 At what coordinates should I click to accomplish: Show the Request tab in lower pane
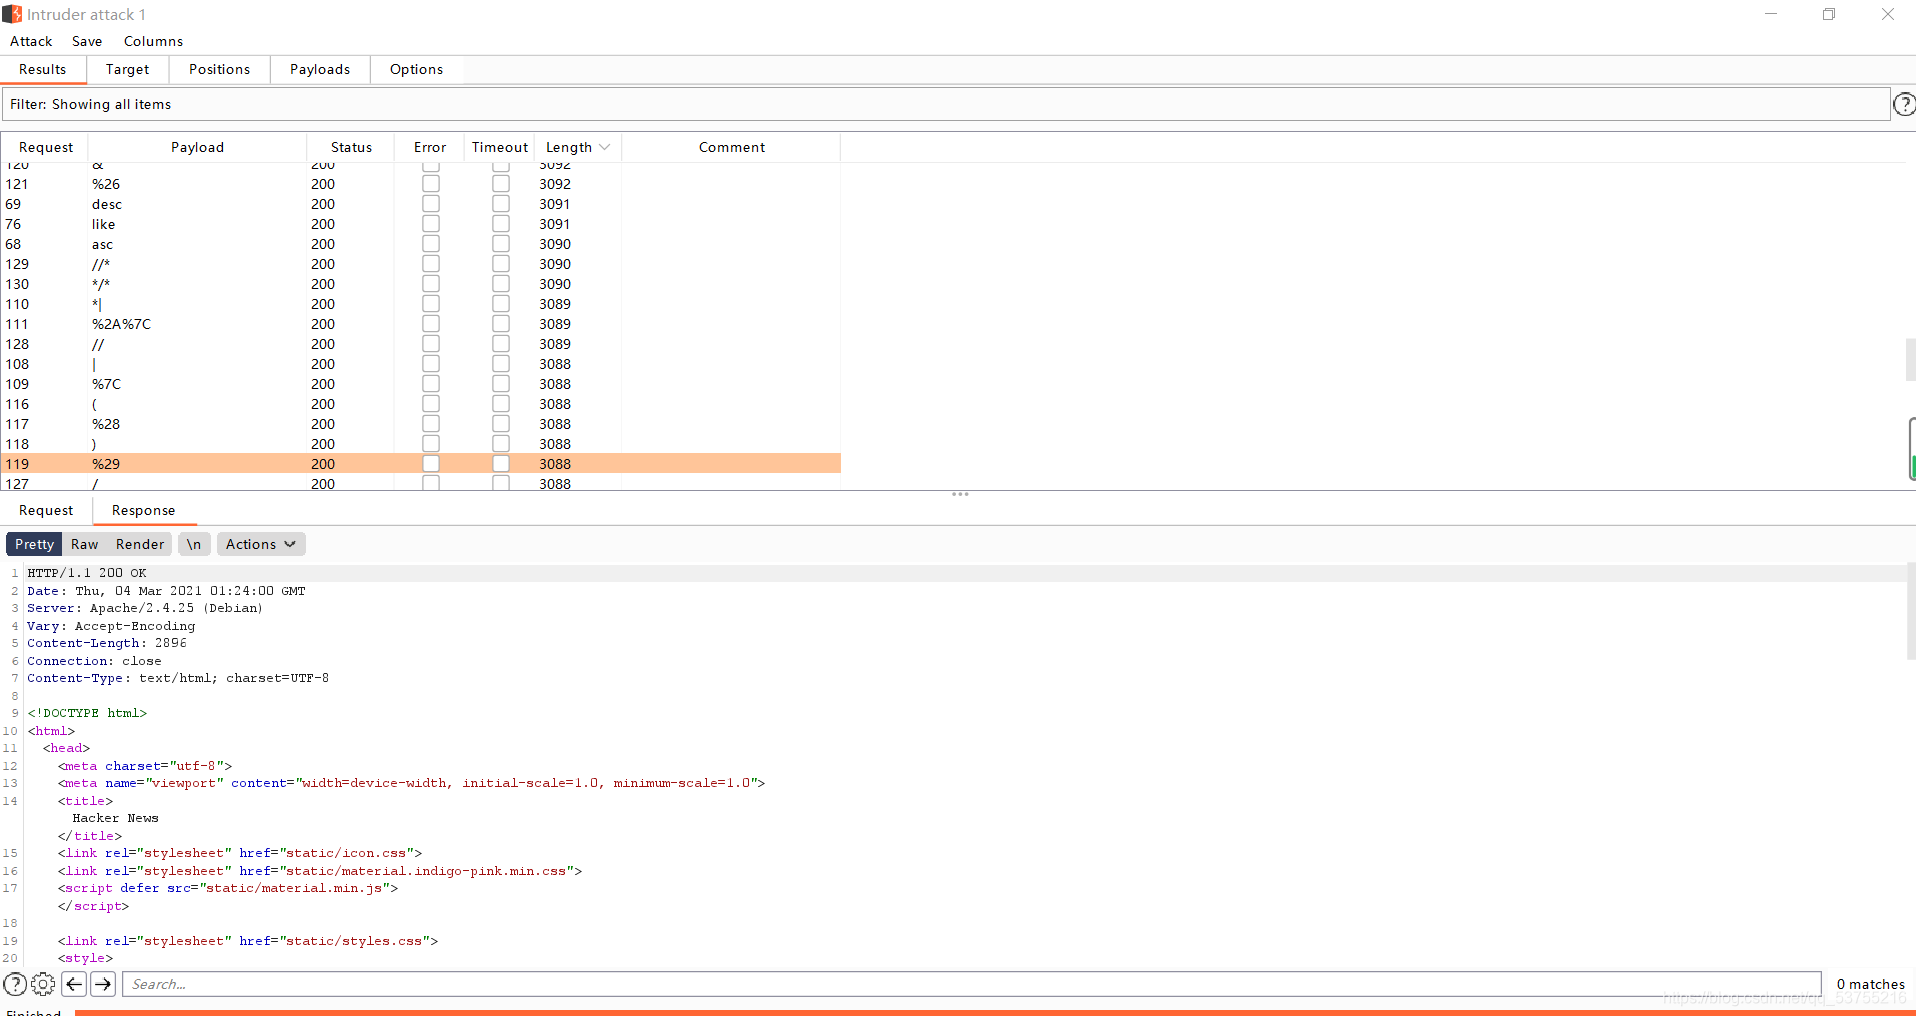(x=46, y=510)
